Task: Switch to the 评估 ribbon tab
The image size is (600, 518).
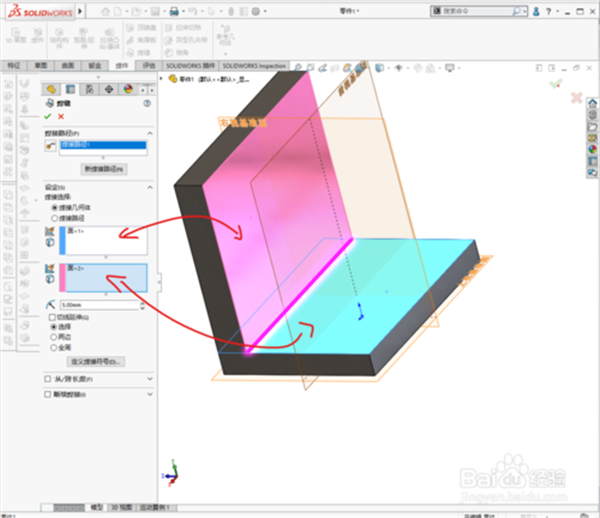Action: [149, 66]
